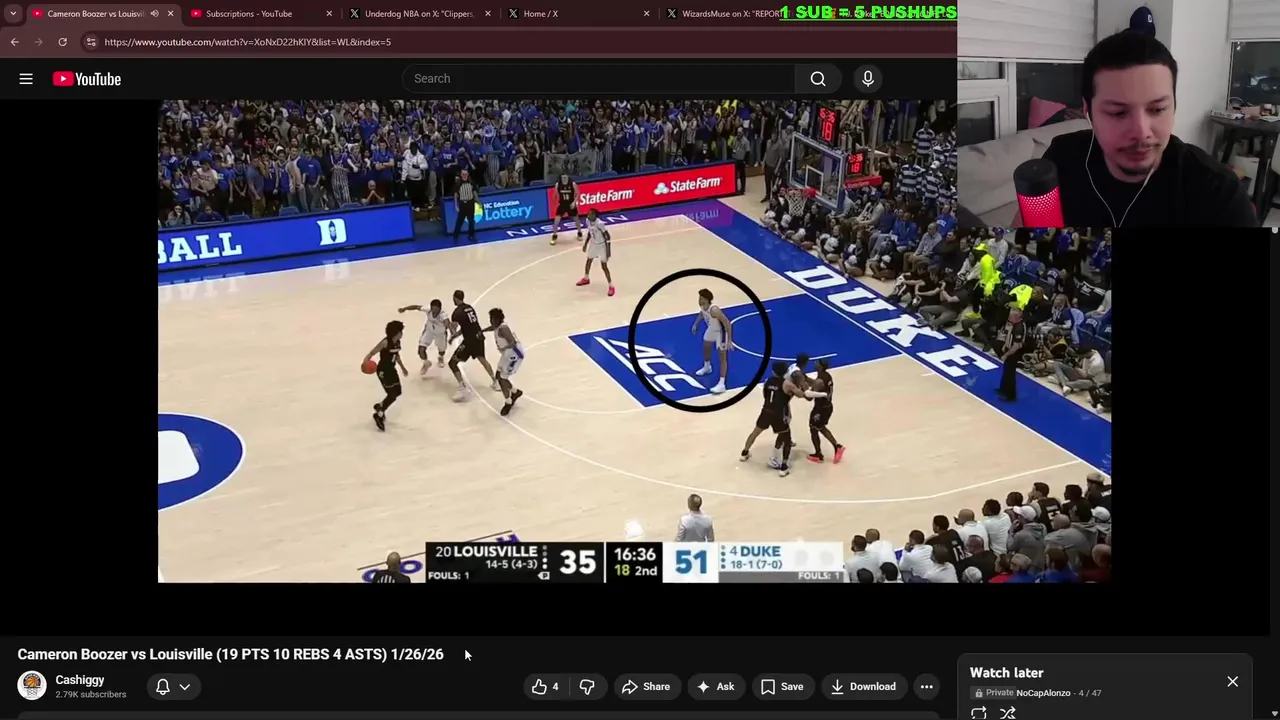The image size is (1280, 720).
Task: Open browser tab search dropdown arrow
Action: [x=13, y=14]
